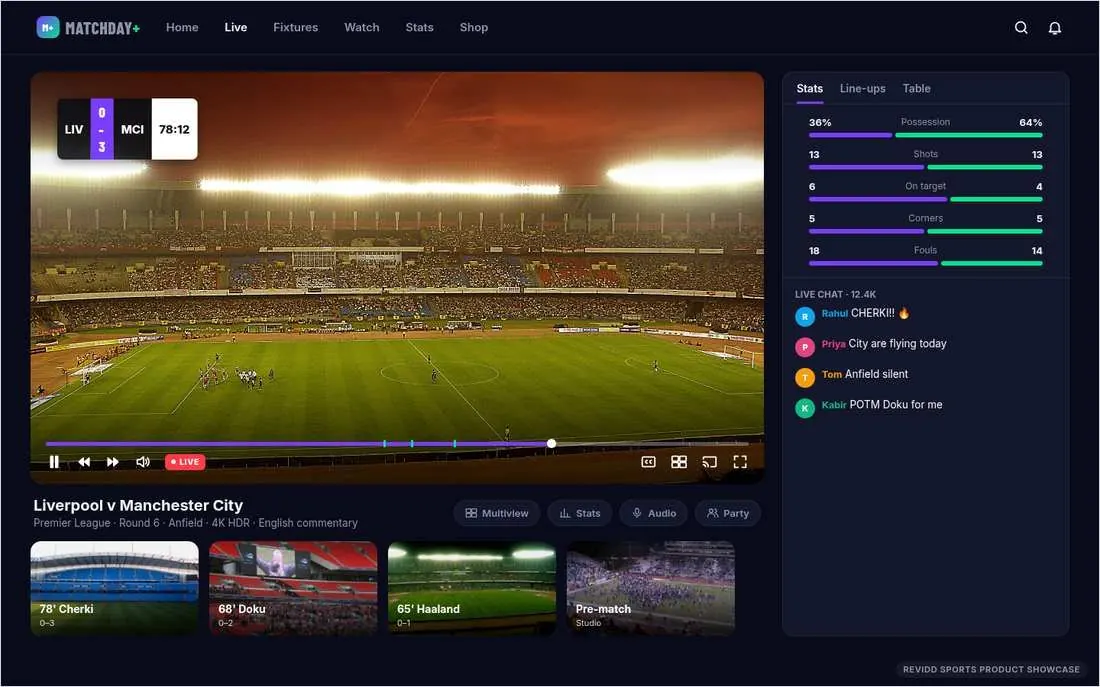
Task: Click the 78:12 match clock
Action: (x=174, y=129)
